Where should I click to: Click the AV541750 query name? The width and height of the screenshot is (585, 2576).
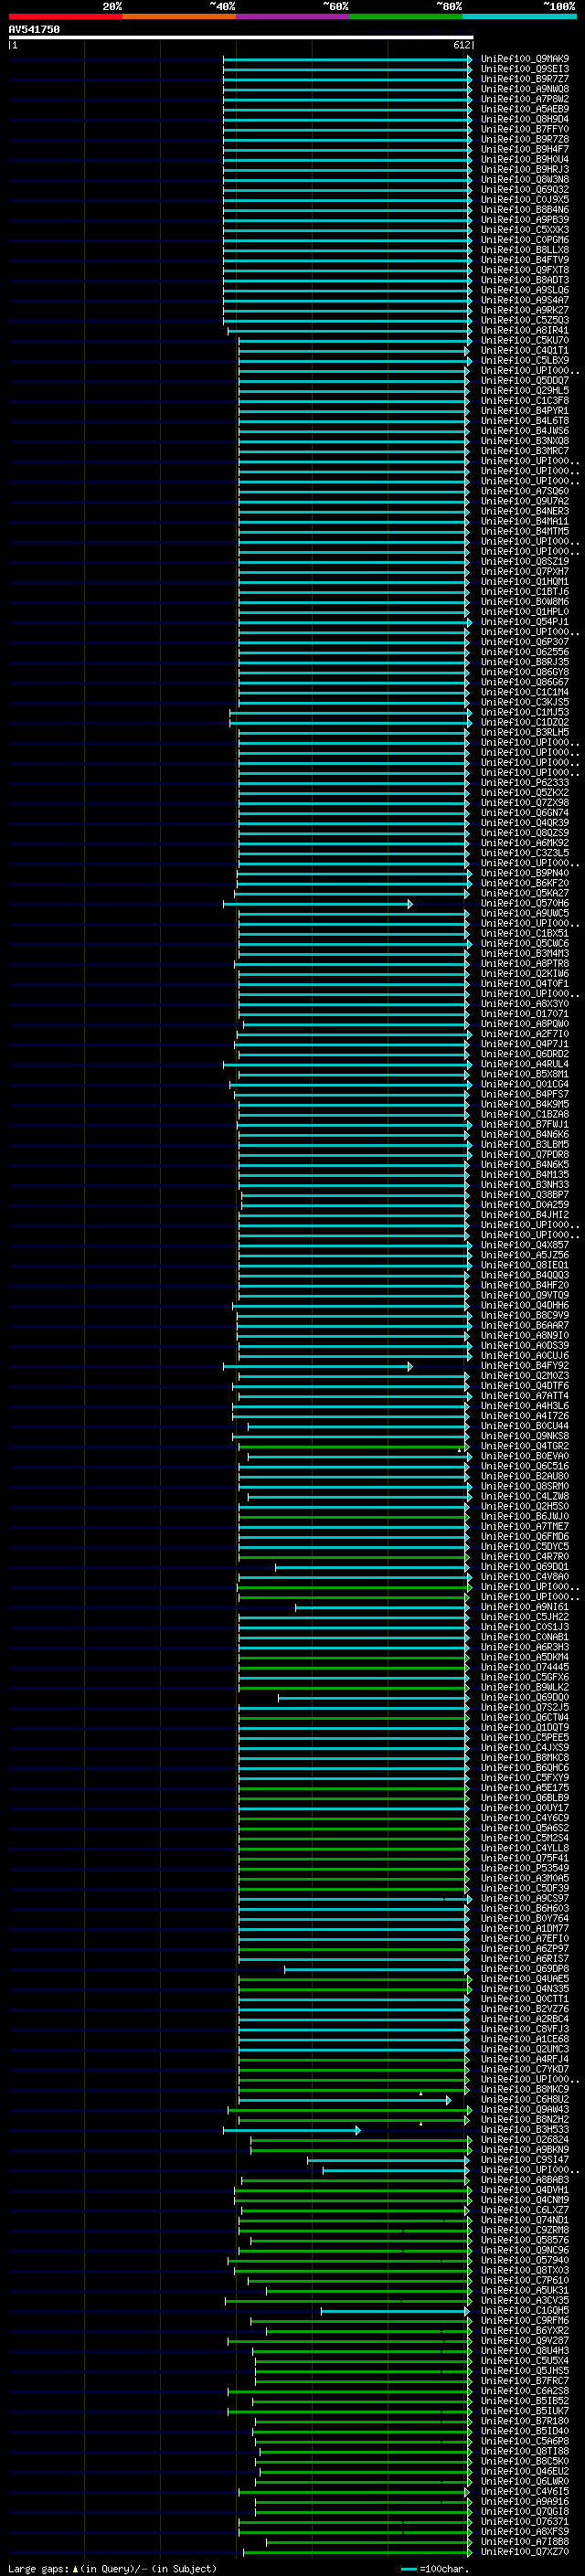34,30
